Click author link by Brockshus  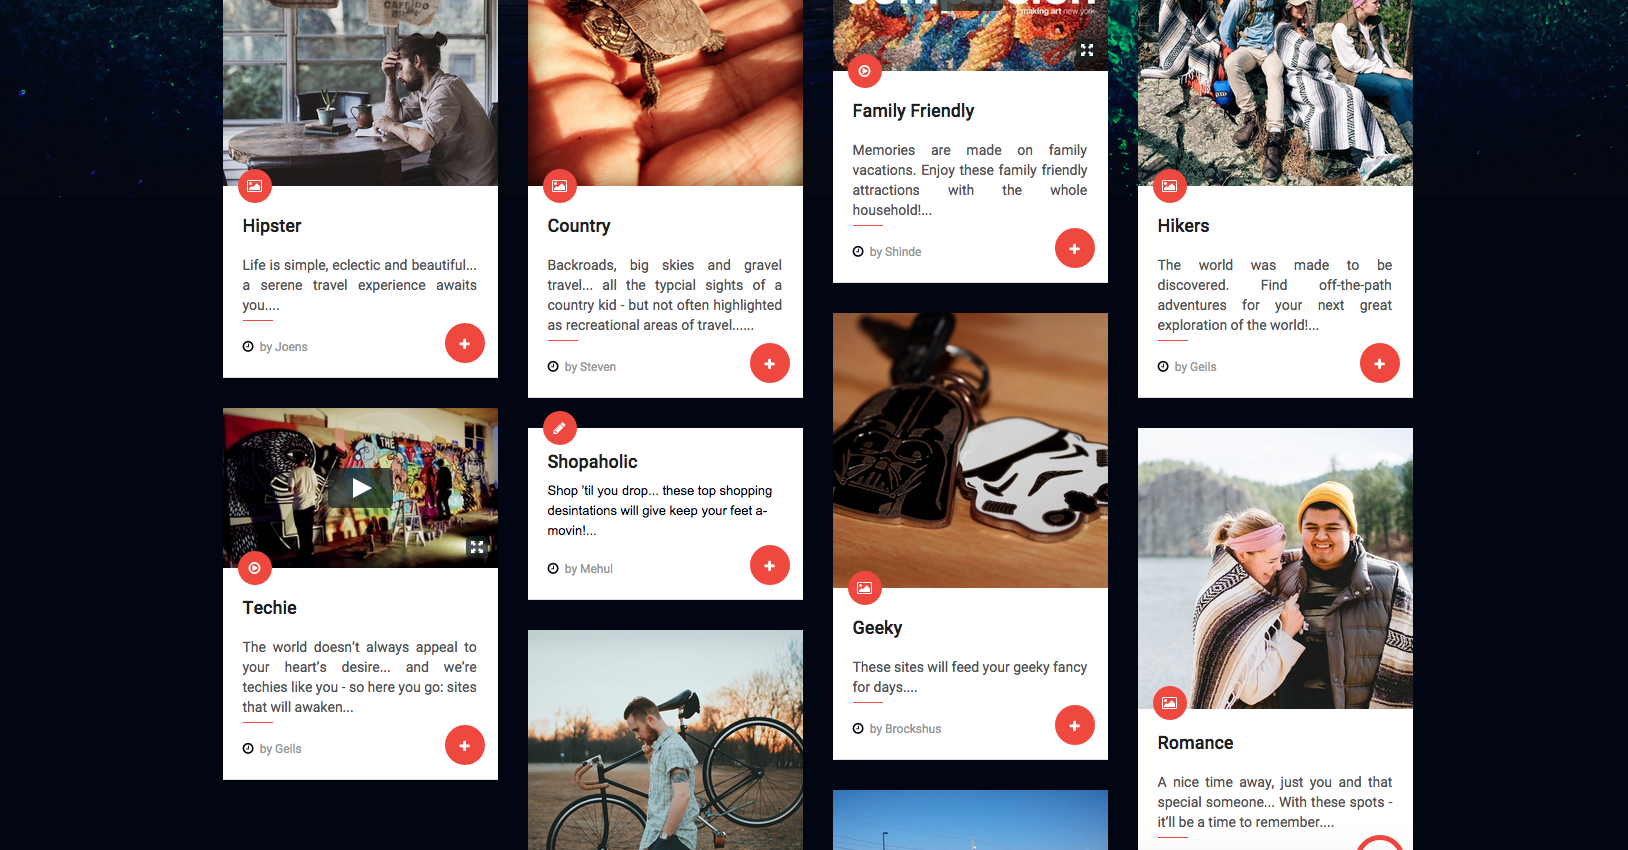(905, 729)
